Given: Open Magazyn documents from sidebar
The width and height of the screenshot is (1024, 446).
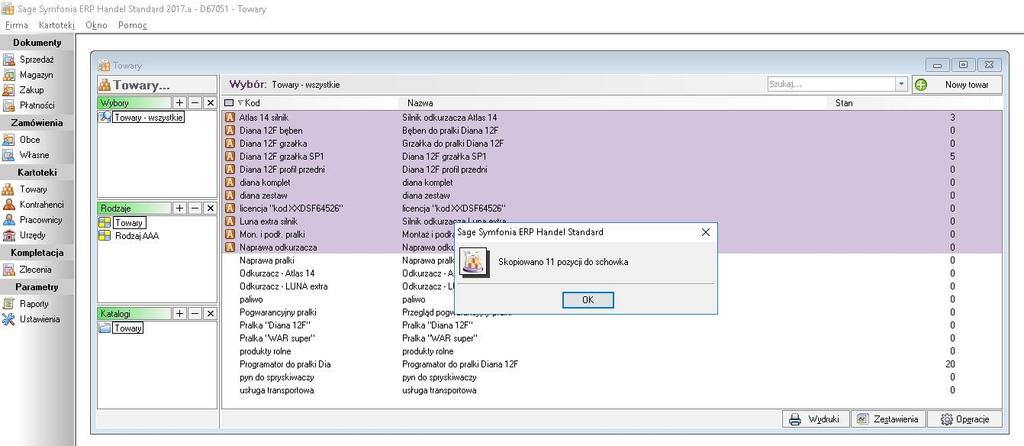Looking at the screenshot, I should (x=29, y=74).
